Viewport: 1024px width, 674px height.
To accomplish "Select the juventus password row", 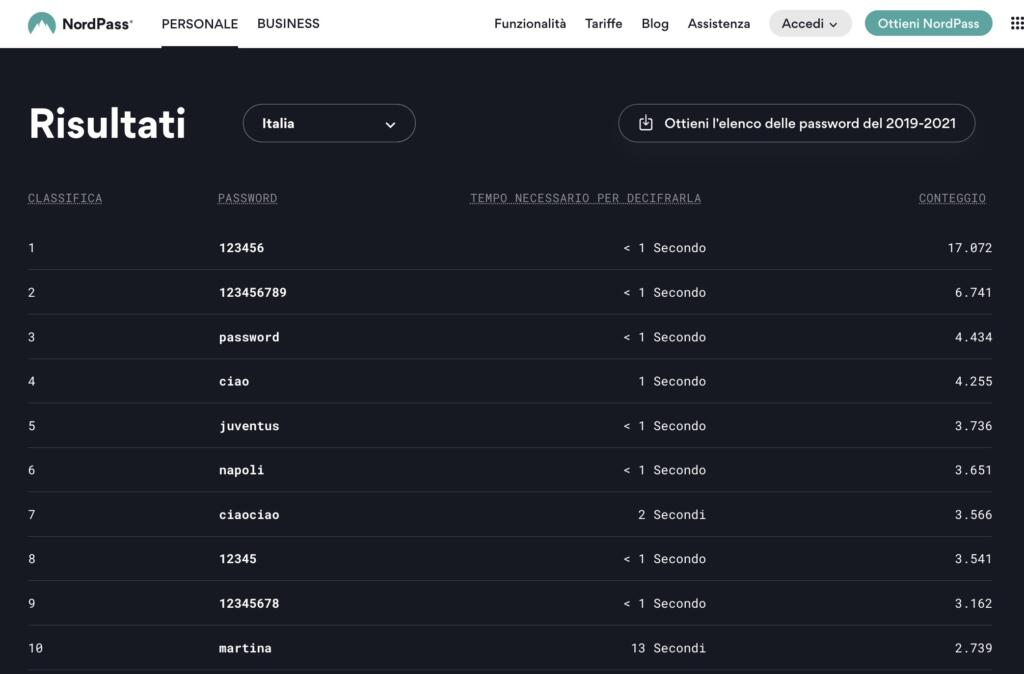I will pos(249,426).
